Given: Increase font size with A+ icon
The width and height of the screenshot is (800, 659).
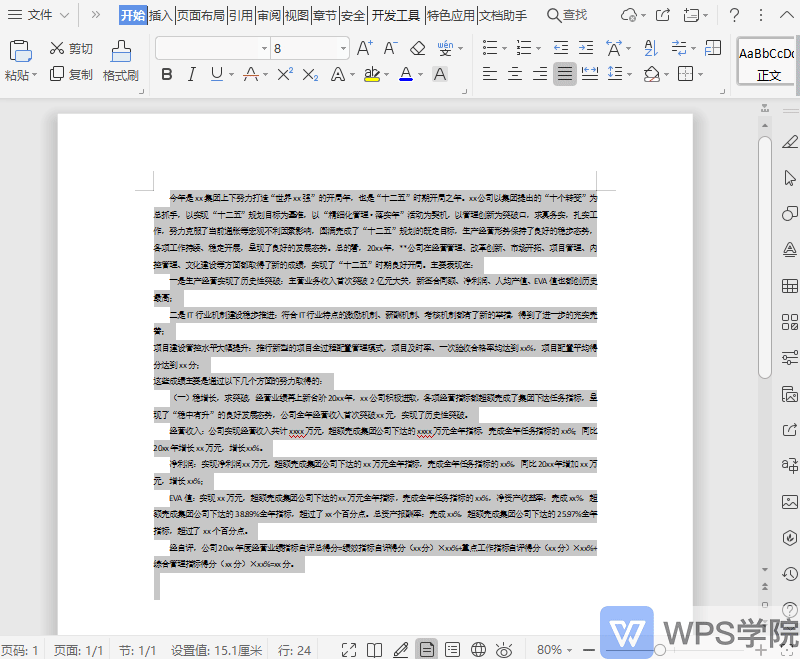Looking at the screenshot, I should [x=364, y=48].
